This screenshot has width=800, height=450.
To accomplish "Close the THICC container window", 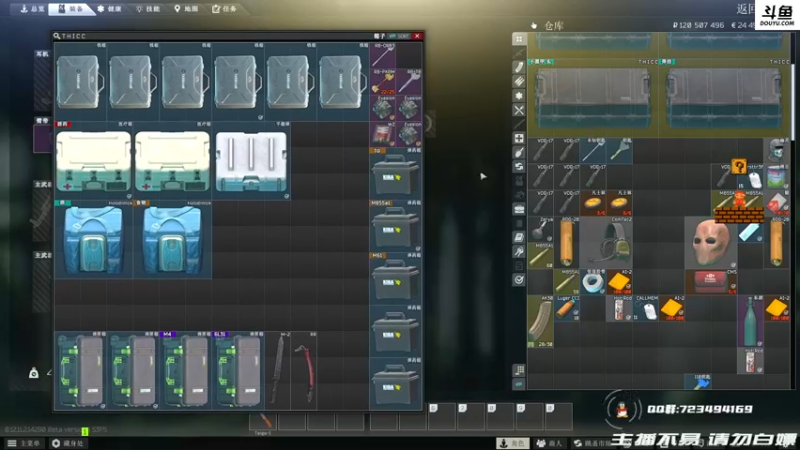I will click(417, 36).
